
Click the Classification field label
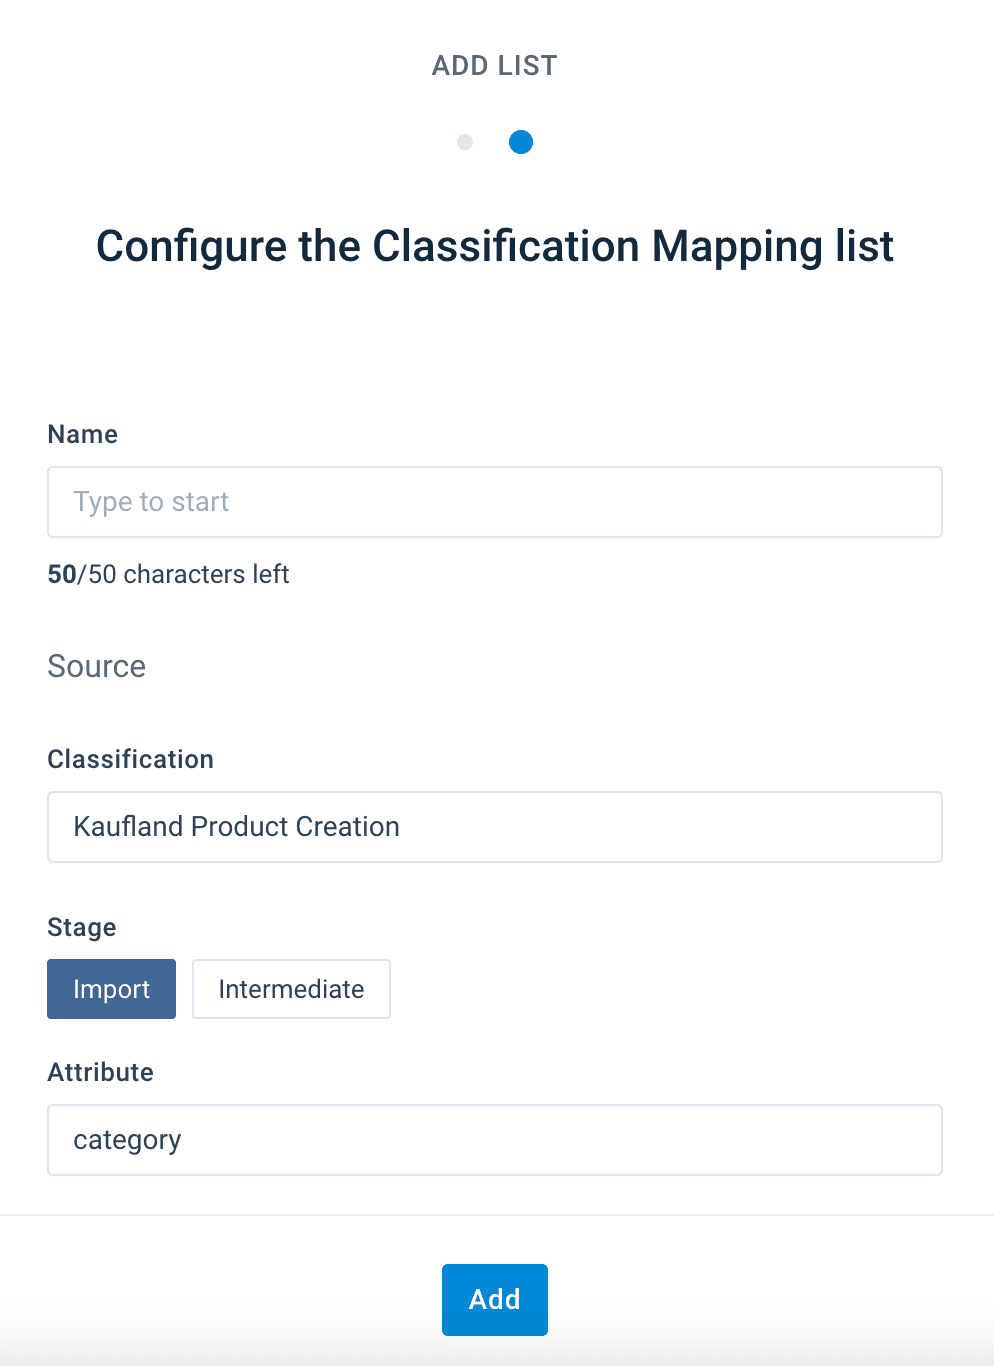click(131, 759)
